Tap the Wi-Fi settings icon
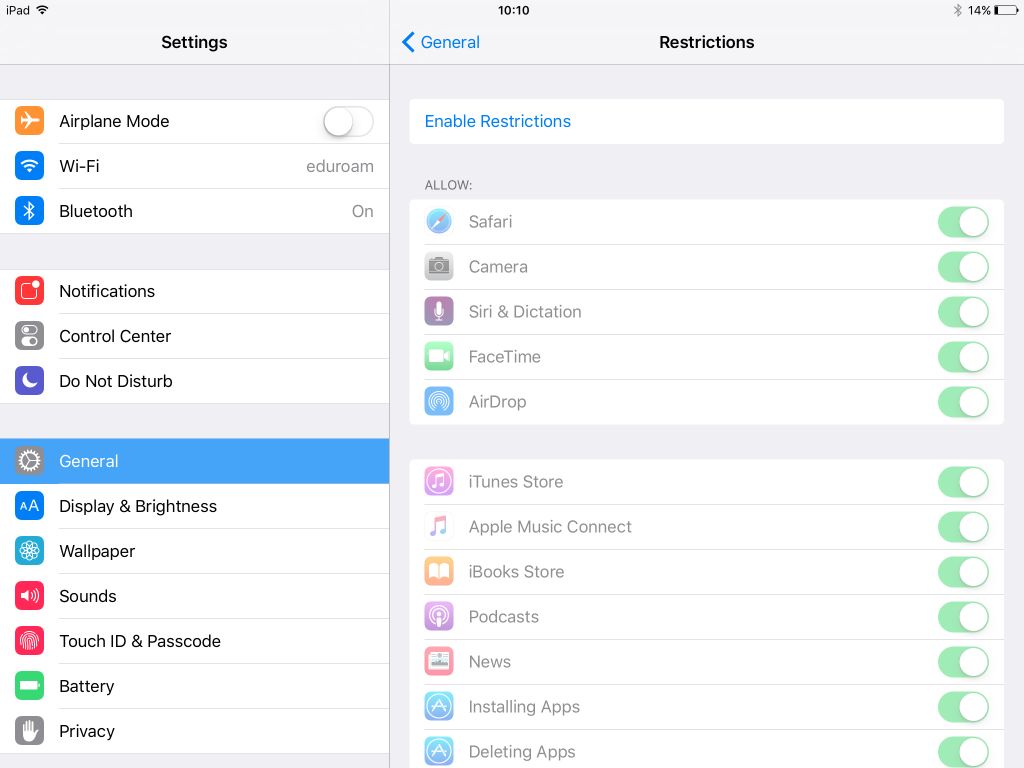The image size is (1024, 768). [29, 166]
